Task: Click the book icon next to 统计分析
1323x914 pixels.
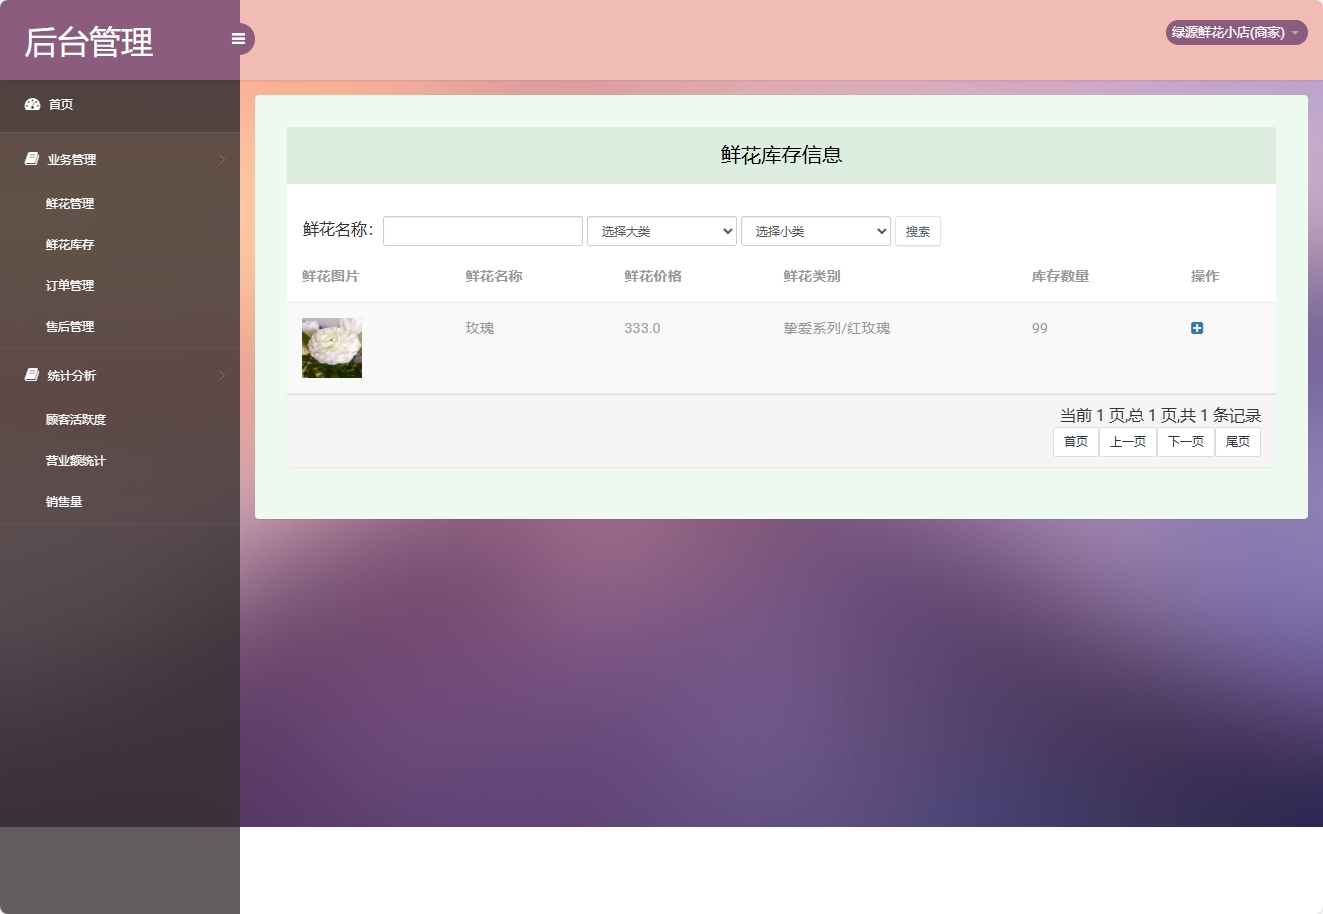Action: tap(32, 375)
